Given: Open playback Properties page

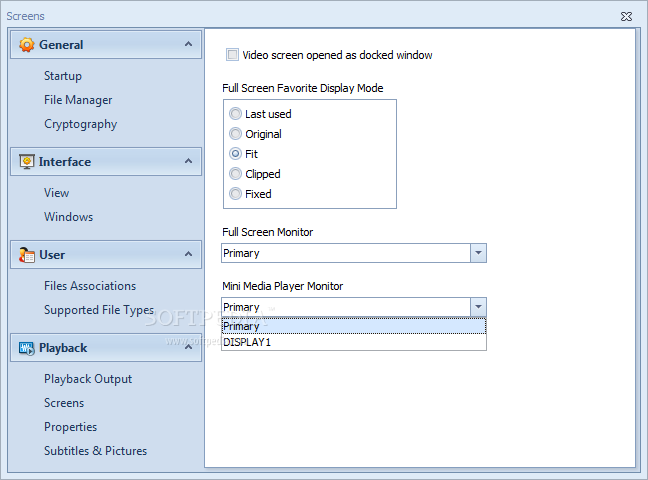Looking at the screenshot, I should (x=71, y=427).
